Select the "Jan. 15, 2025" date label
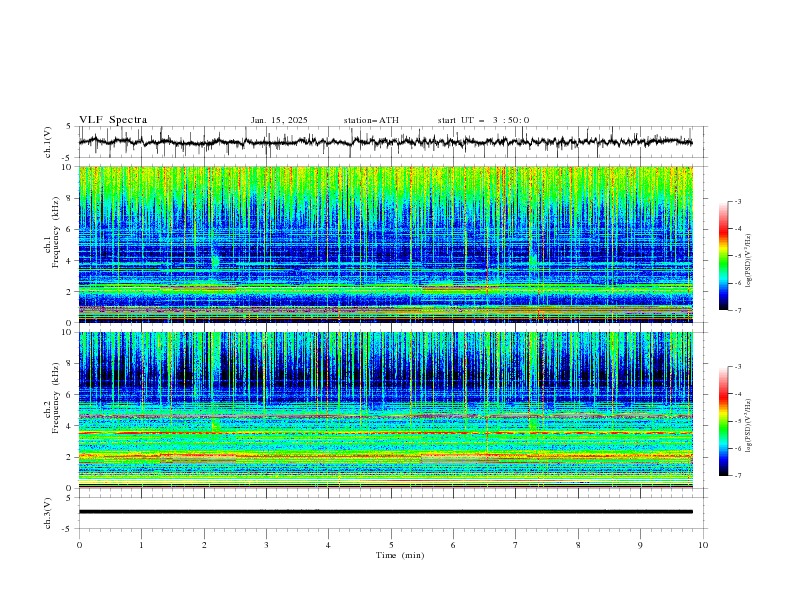The width and height of the screenshot is (792, 612). click(279, 120)
